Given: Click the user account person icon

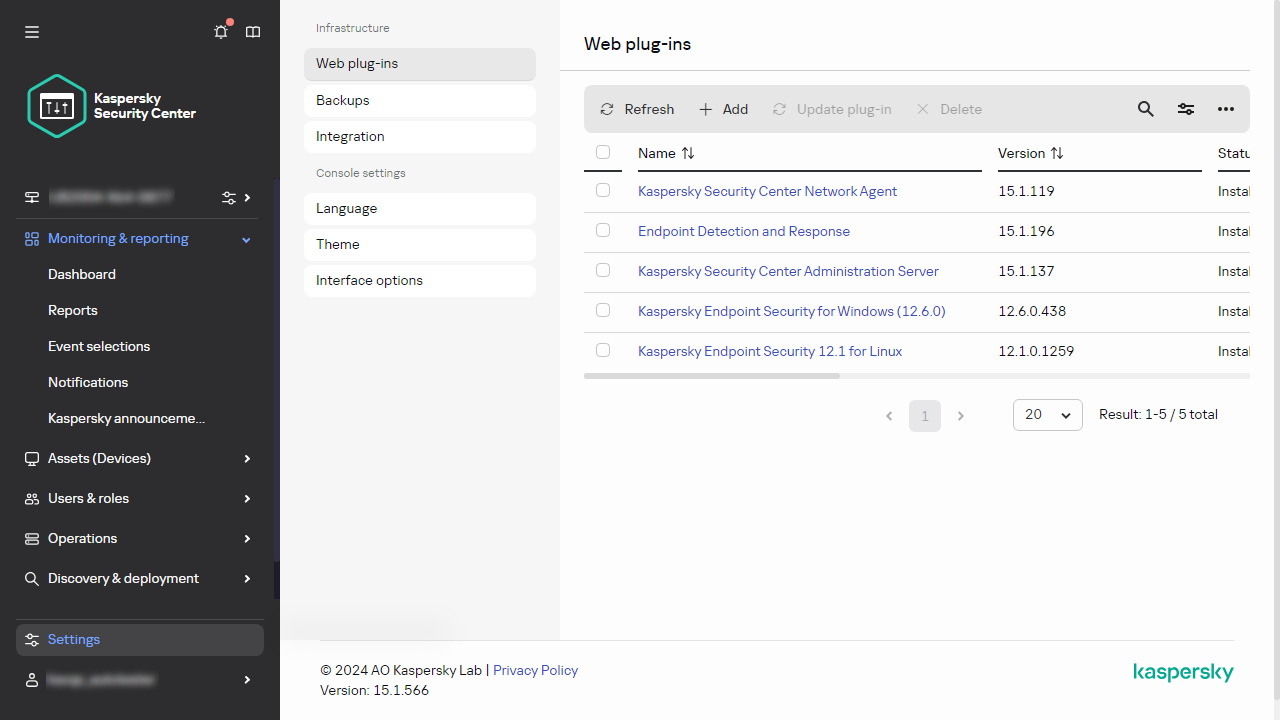Looking at the screenshot, I should [32, 680].
